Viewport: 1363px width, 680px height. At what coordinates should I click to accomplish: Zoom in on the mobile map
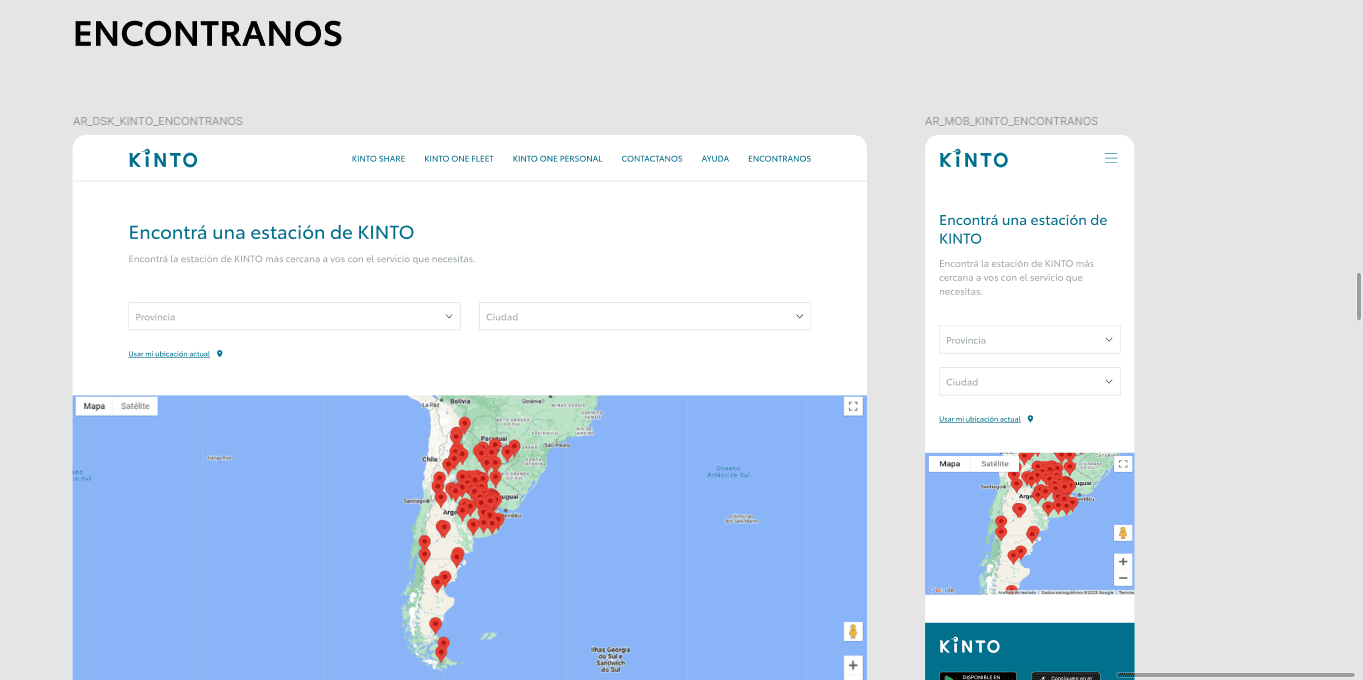pyautogui.click(x=1123, y=562)
